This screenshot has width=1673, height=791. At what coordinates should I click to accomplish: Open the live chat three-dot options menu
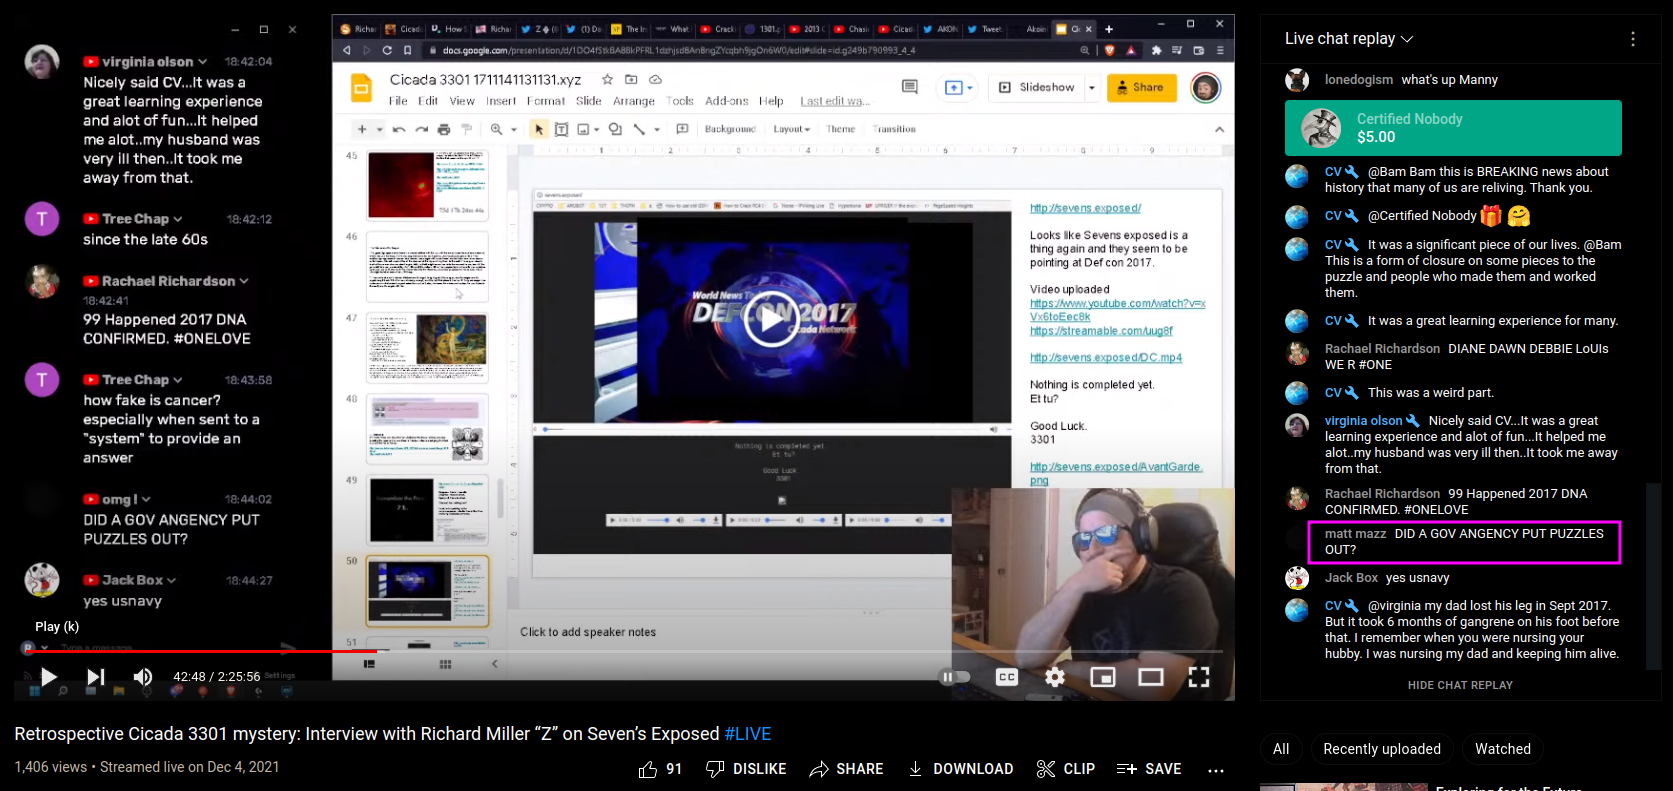pyautogui.click(x=1633, y=39)
